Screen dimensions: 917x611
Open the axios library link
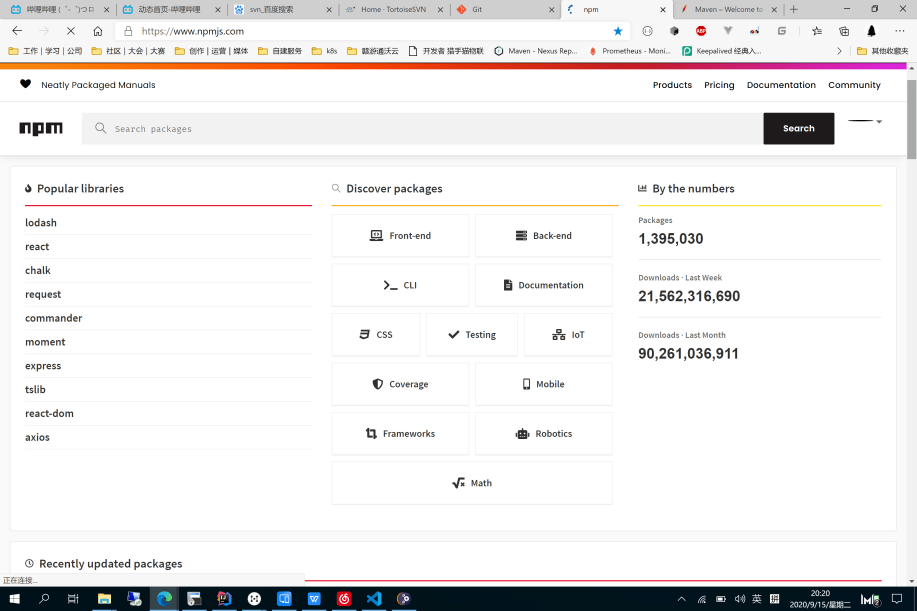pyautogui.click(x=37, y=437)
